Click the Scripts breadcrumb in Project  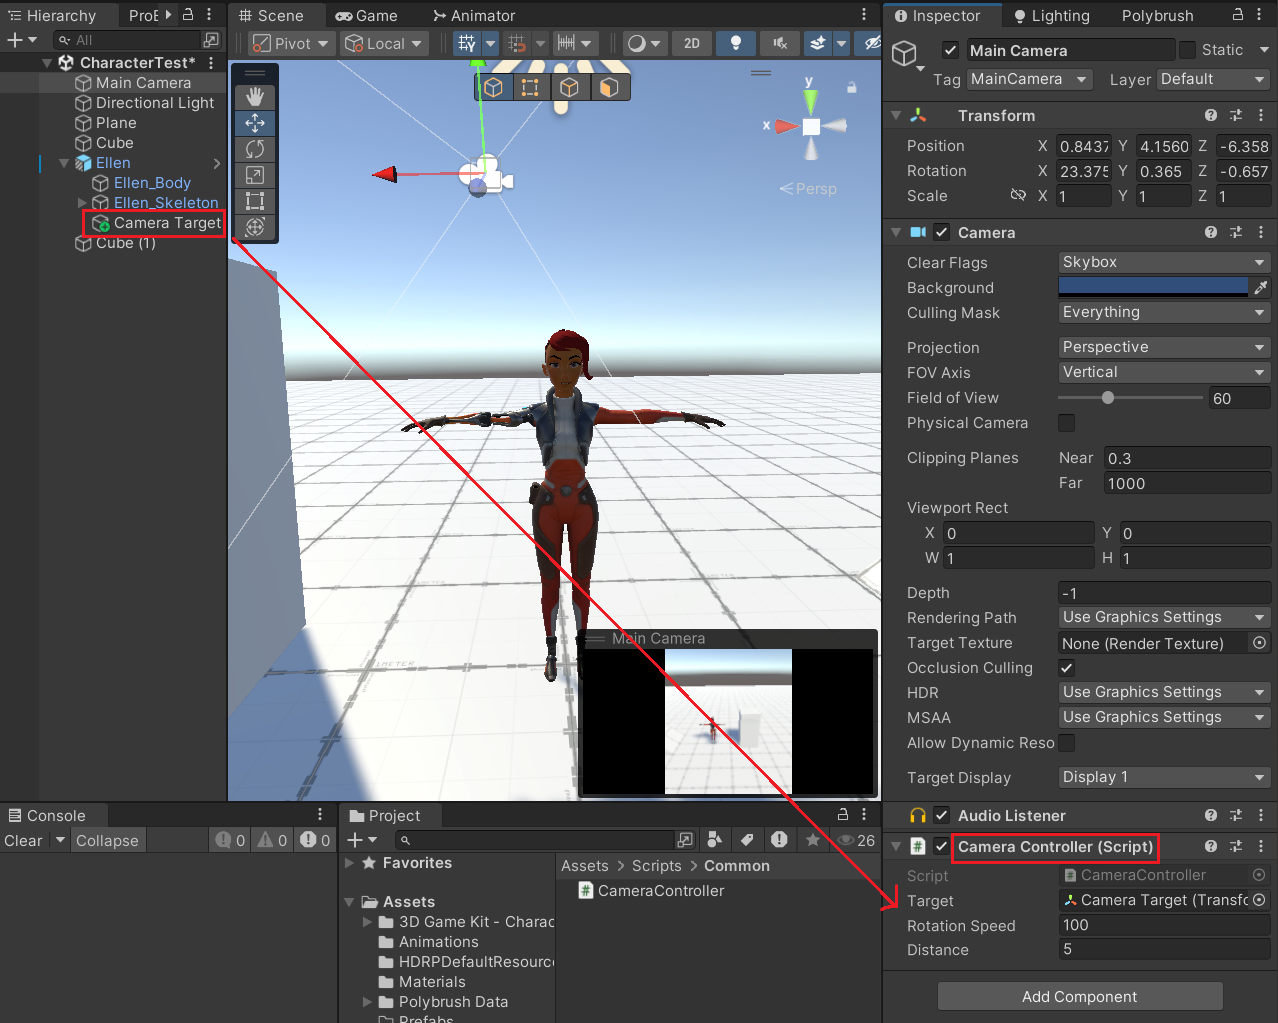click(x=657, y=866)
